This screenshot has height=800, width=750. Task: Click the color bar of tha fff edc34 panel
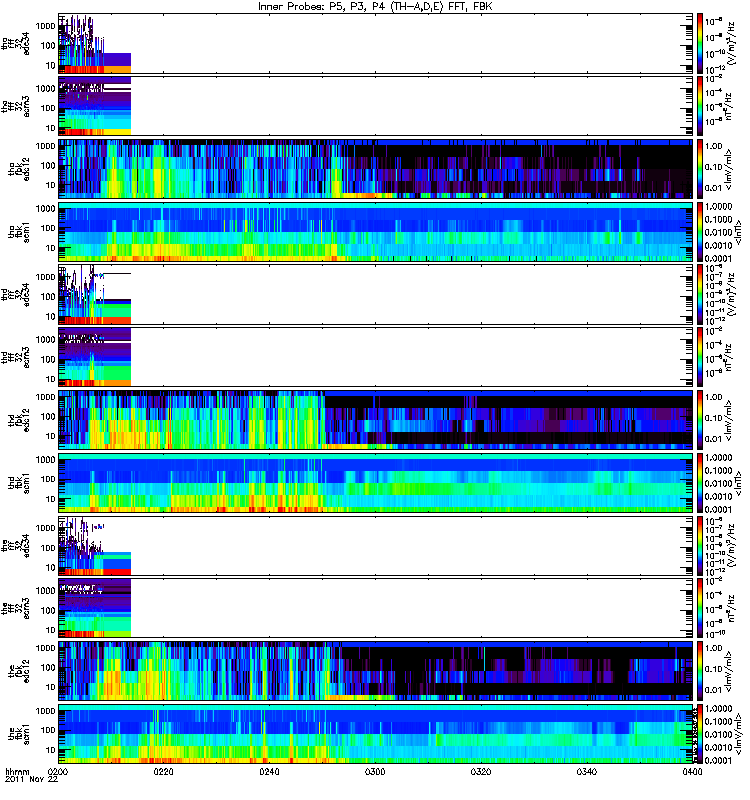(700, 44)
